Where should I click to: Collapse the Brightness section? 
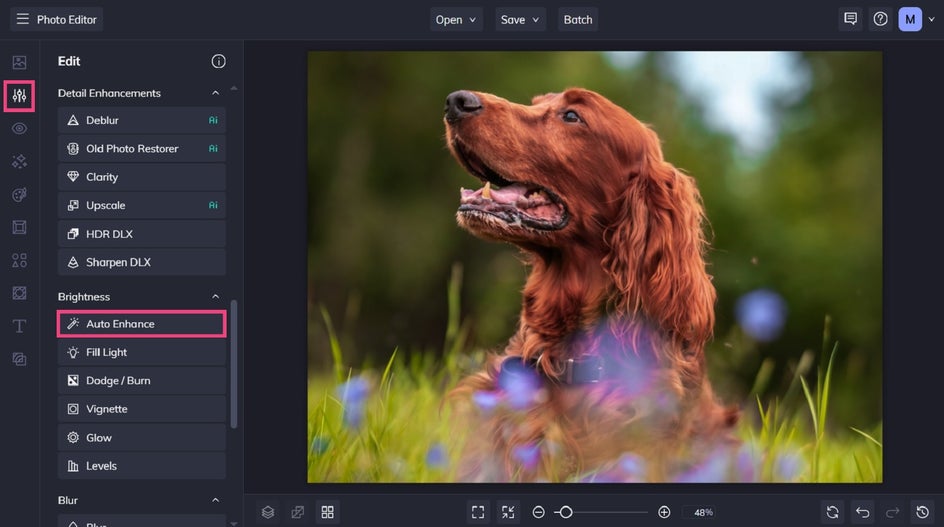[215, 297]
